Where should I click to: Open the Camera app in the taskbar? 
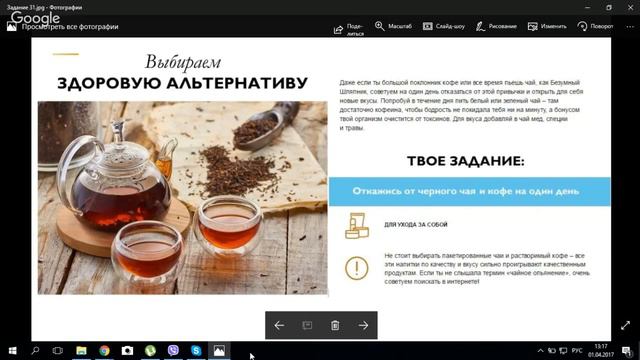[x=127, y=351]
